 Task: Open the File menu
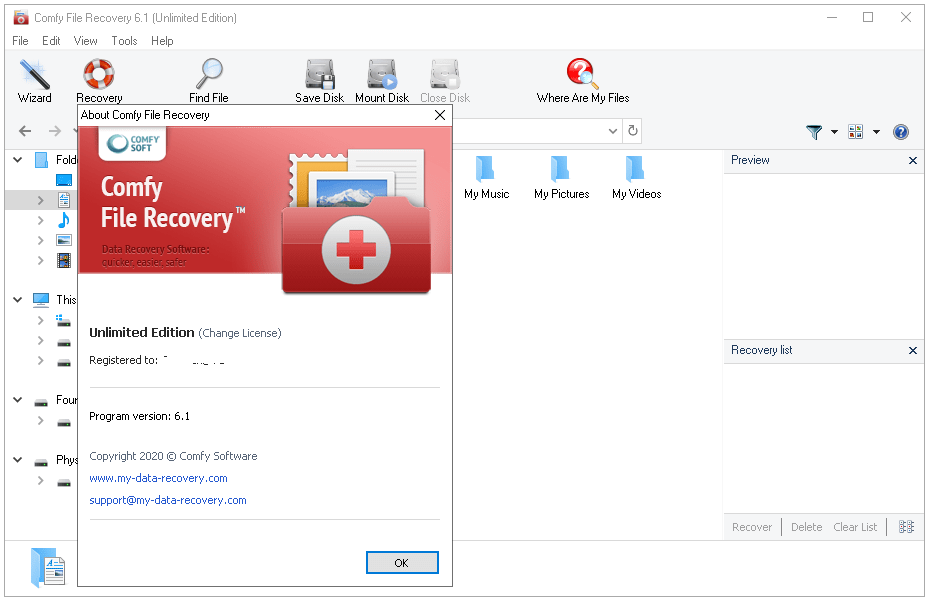coord(20,41)
